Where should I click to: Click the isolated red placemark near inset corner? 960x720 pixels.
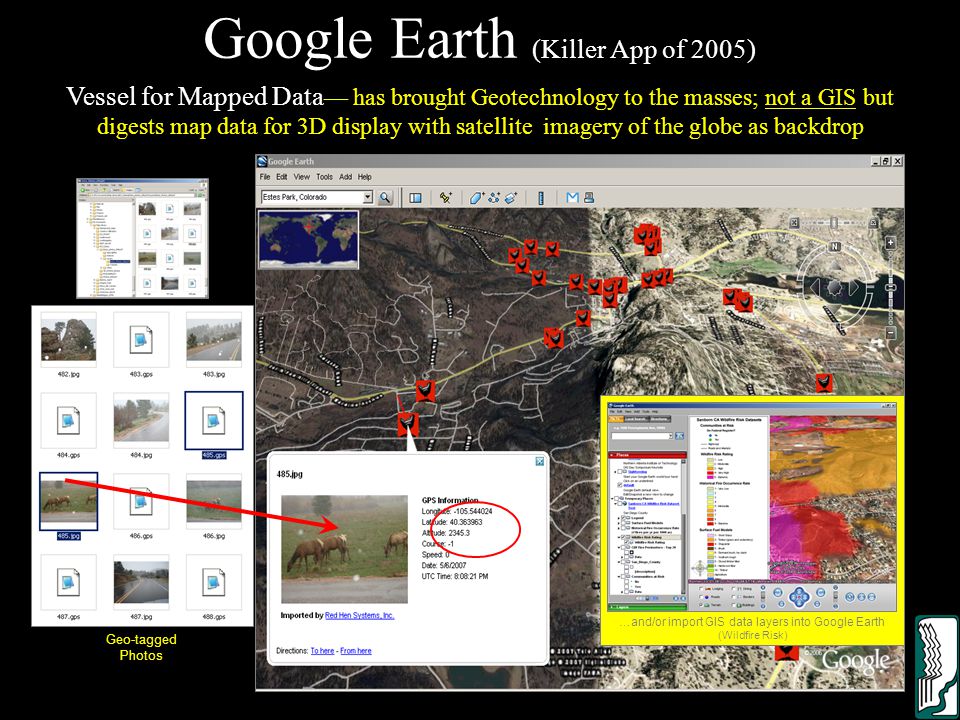[823, 383]
